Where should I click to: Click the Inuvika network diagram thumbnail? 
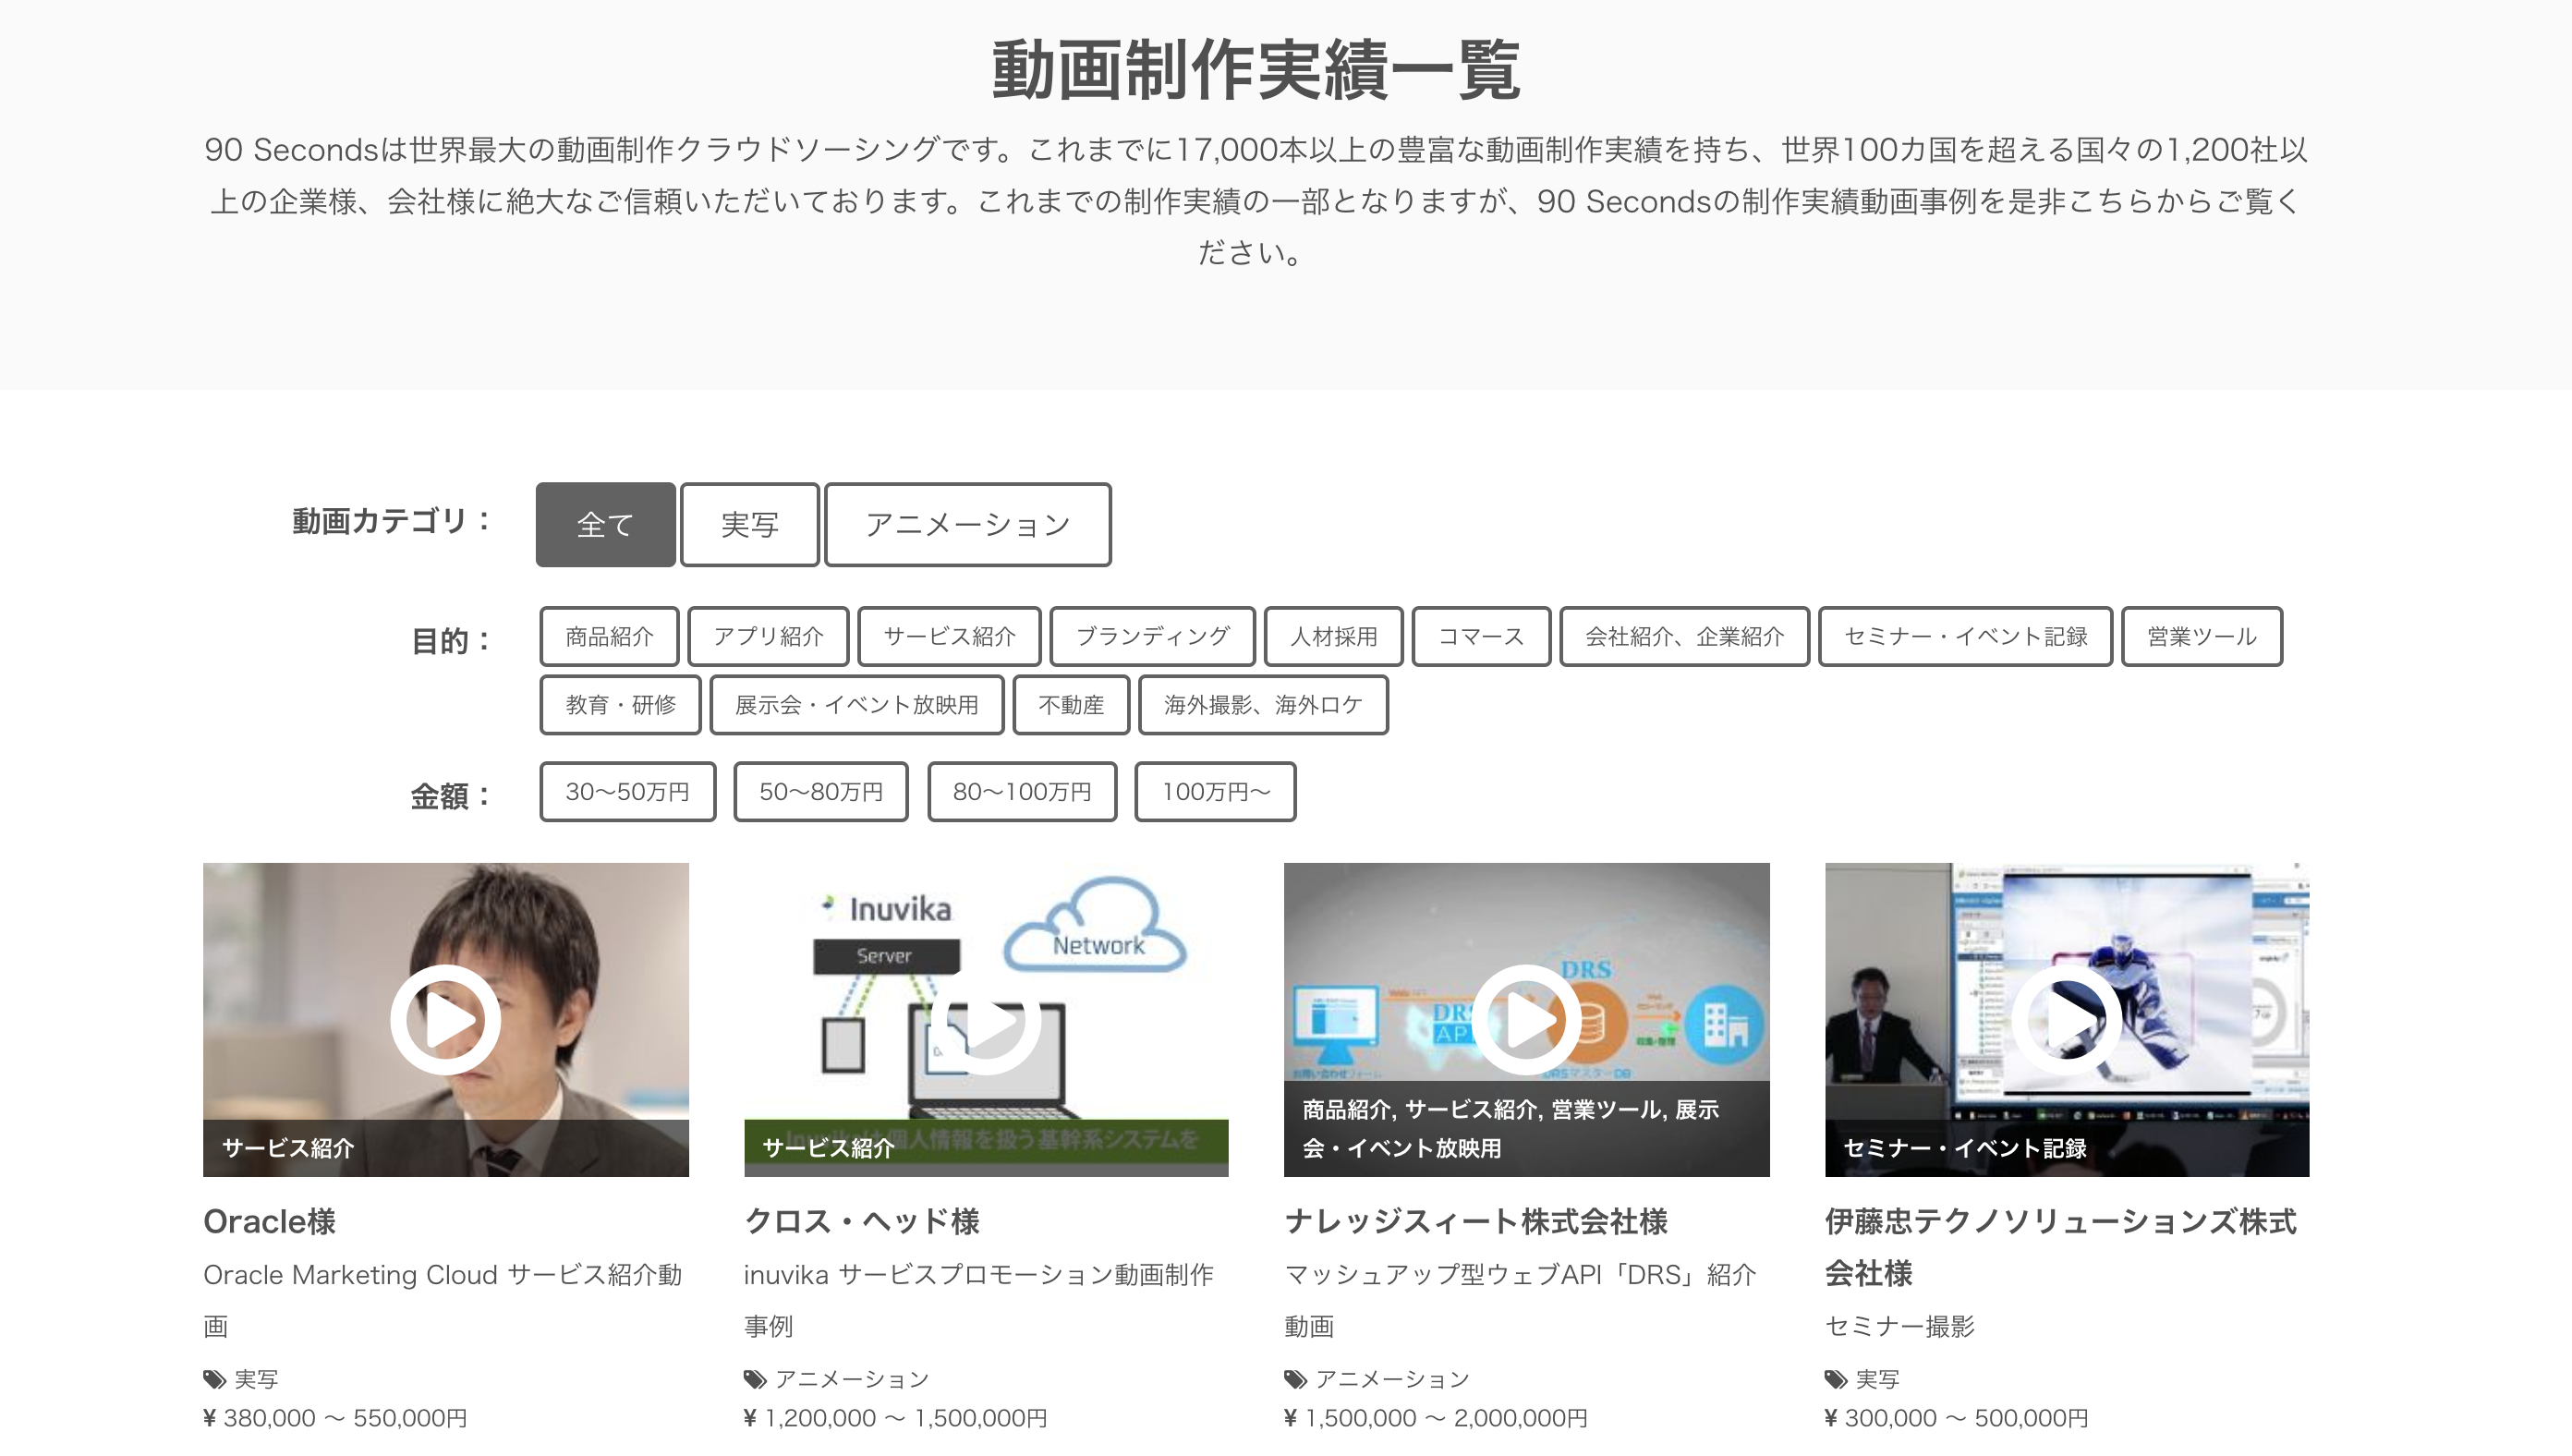[986, 1019]
